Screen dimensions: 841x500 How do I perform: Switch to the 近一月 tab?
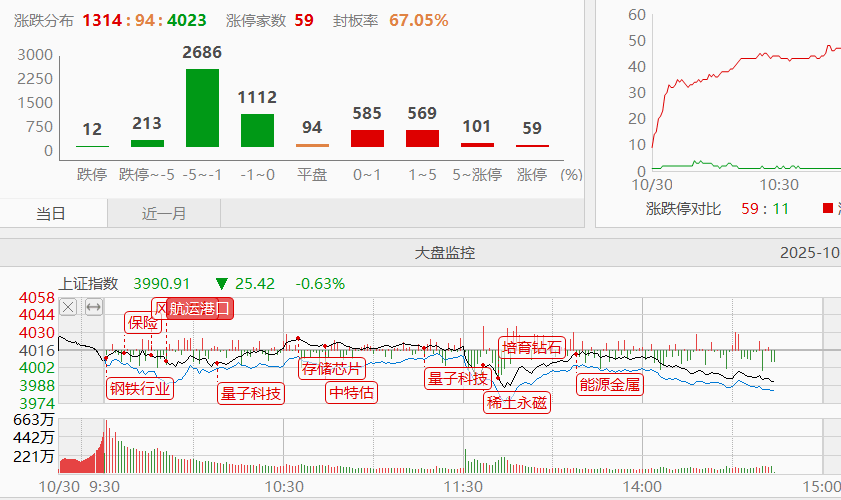coord(164,213)
